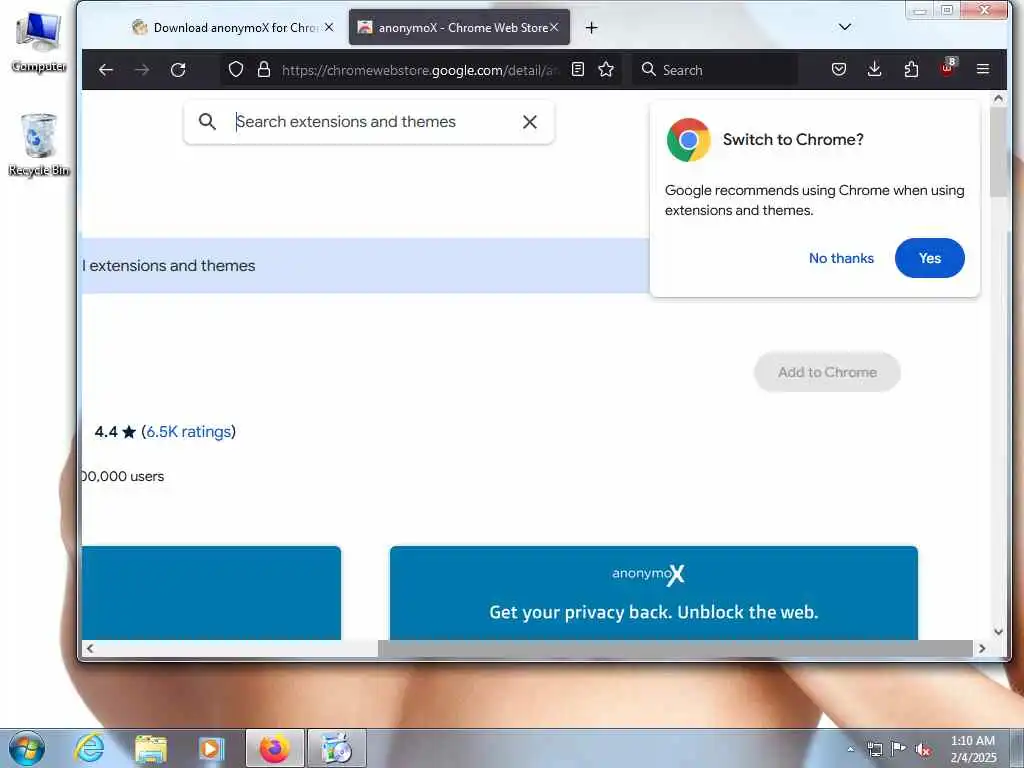1024x768 pixels.
Task: Click the scroll left arrow
Action: pyautogui.click(x=89, y=648)
